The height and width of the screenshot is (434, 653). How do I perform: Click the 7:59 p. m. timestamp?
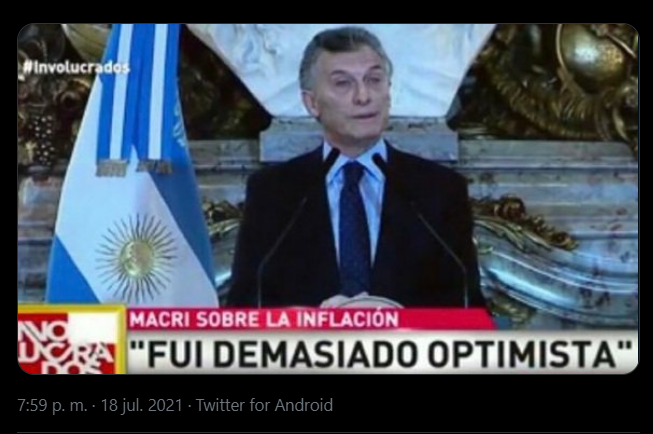pos(52,405)
